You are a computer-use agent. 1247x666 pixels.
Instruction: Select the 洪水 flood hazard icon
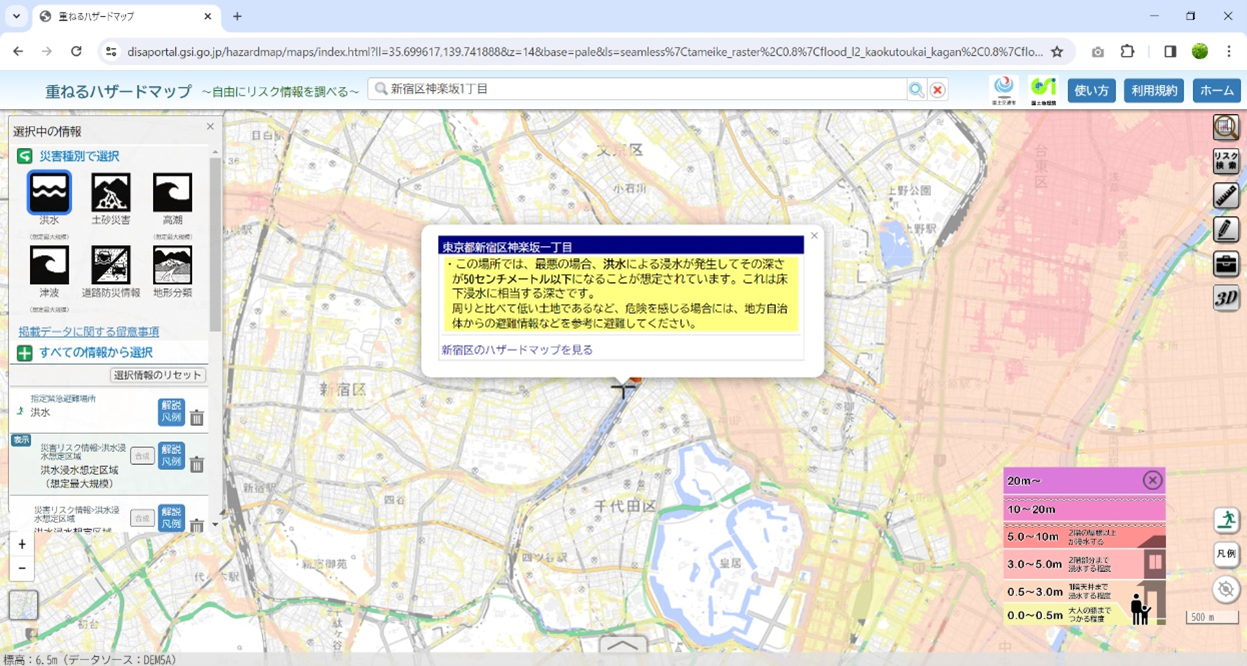(x=49, y=192)
